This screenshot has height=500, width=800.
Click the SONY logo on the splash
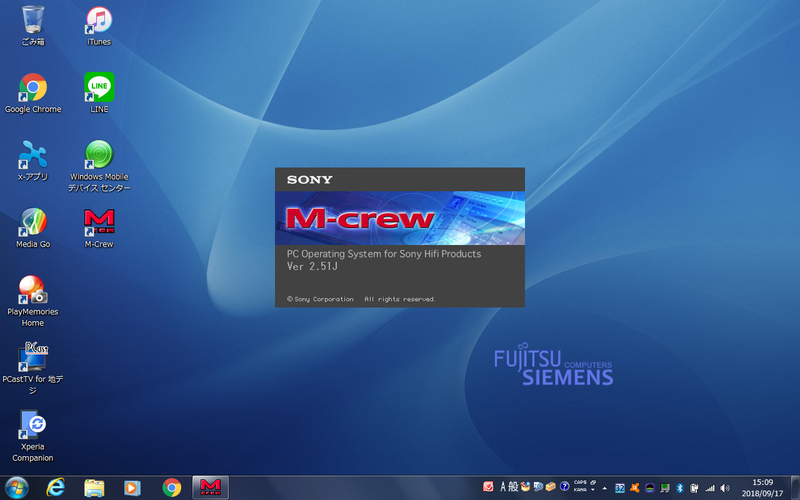[309, 180]
